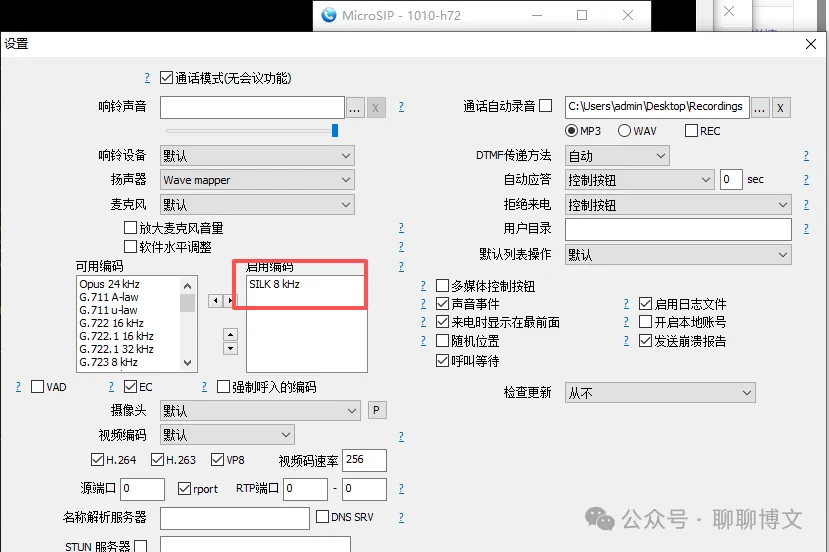Open 摄像头 dropdown

coord(260,410)
